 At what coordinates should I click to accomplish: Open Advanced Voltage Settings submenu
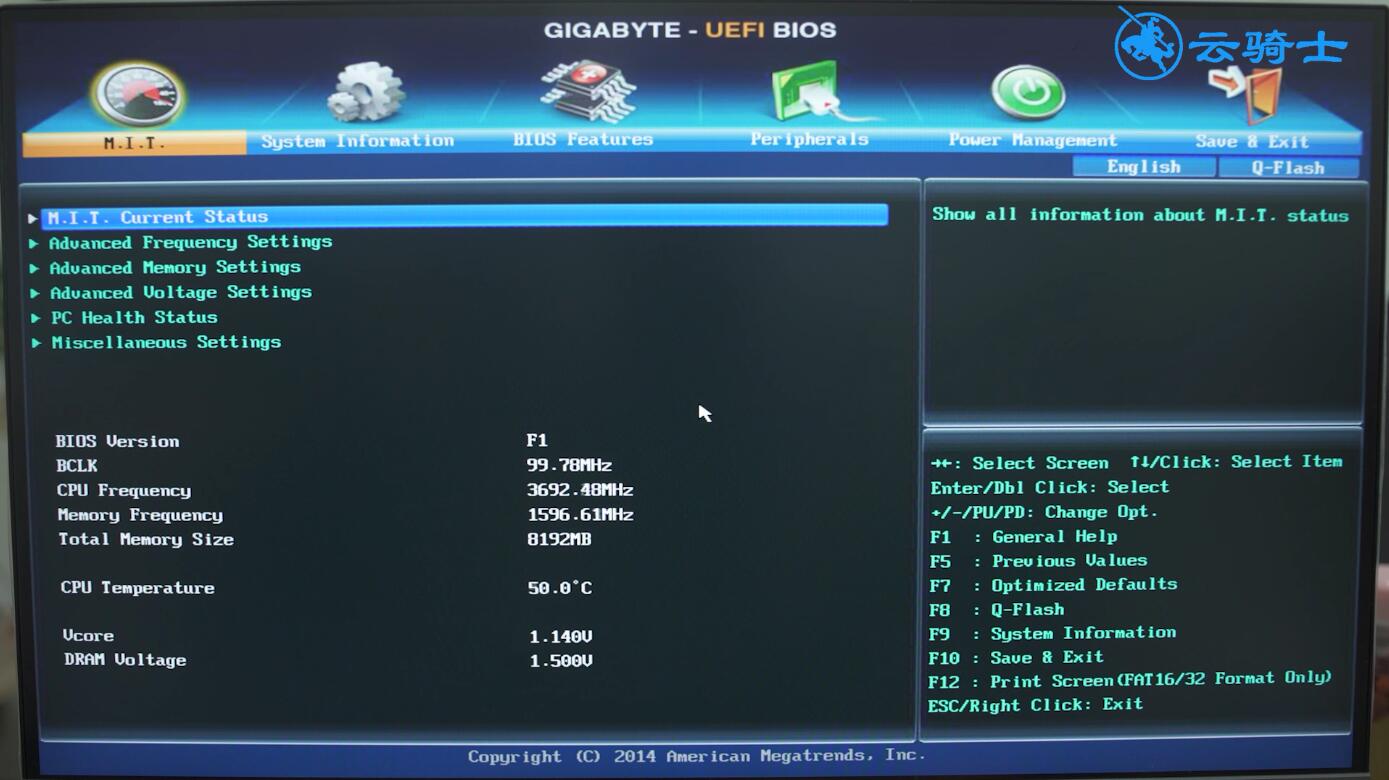click(181, 292)
